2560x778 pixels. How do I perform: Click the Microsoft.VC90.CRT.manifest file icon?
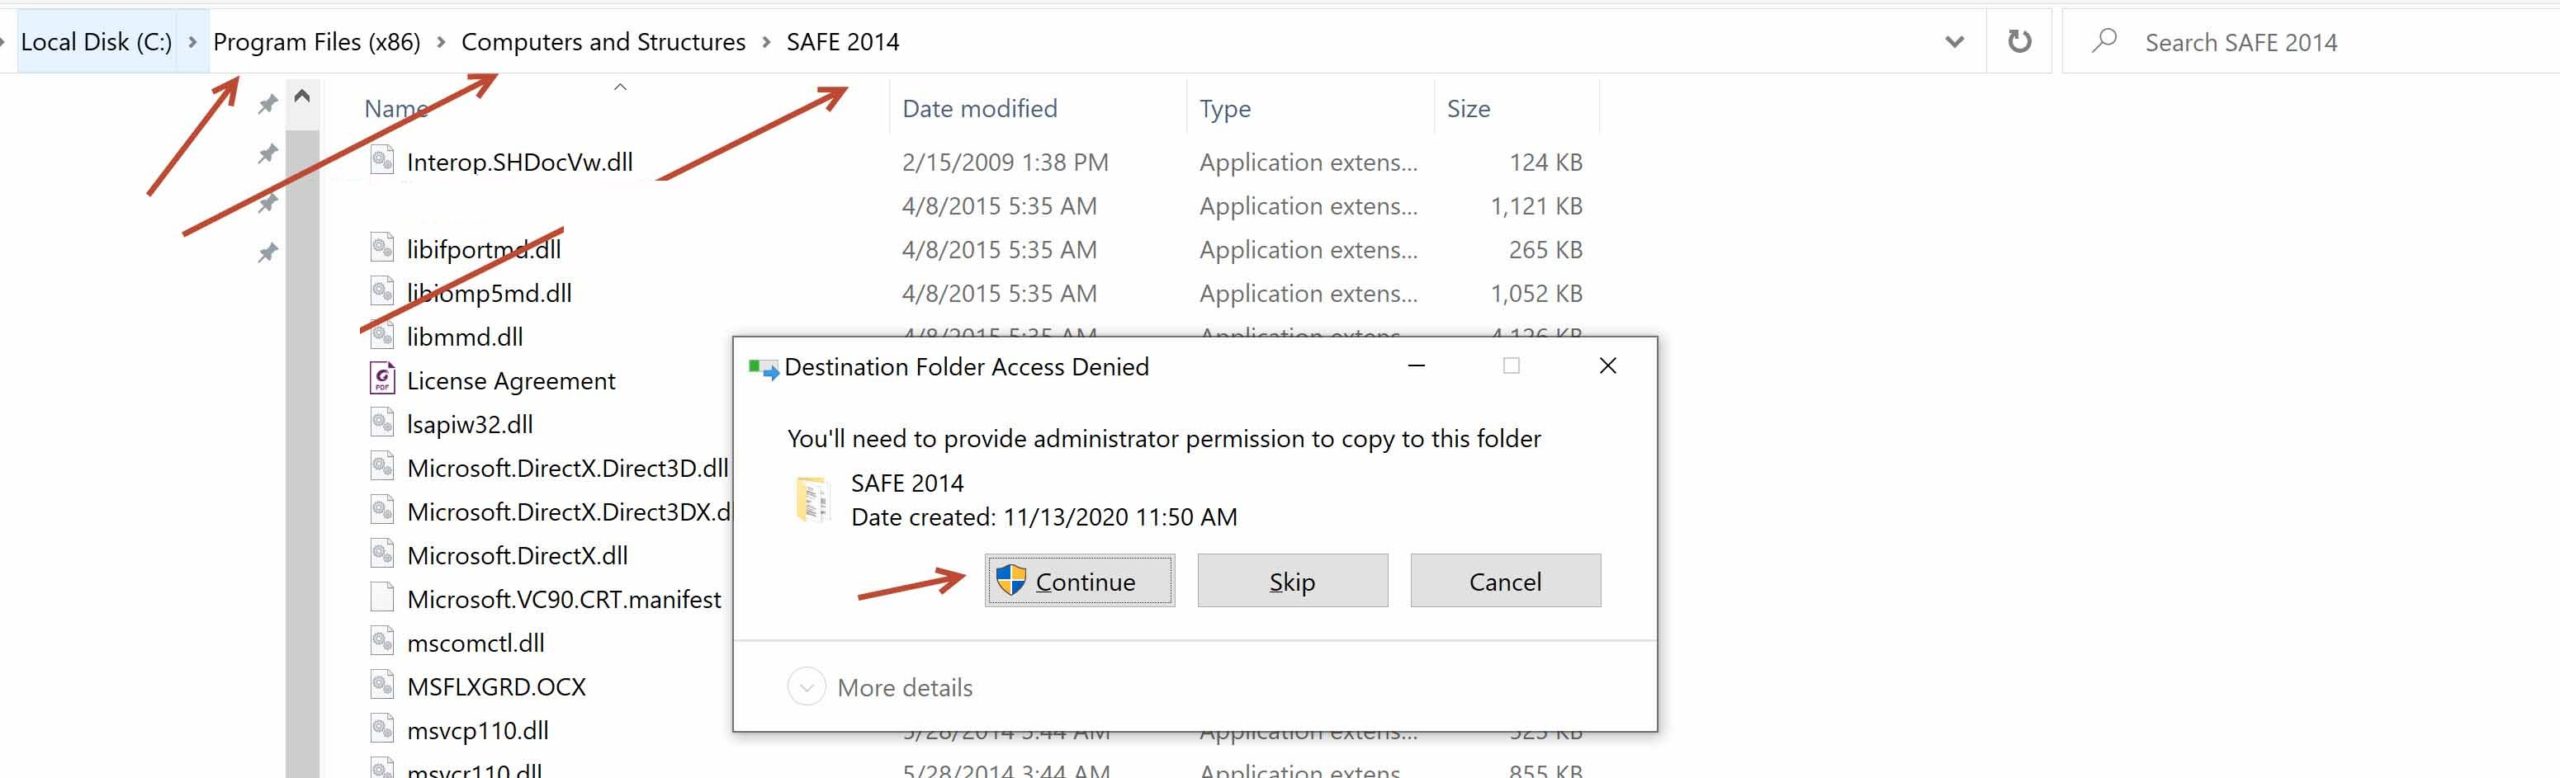[x=382, y=598]
